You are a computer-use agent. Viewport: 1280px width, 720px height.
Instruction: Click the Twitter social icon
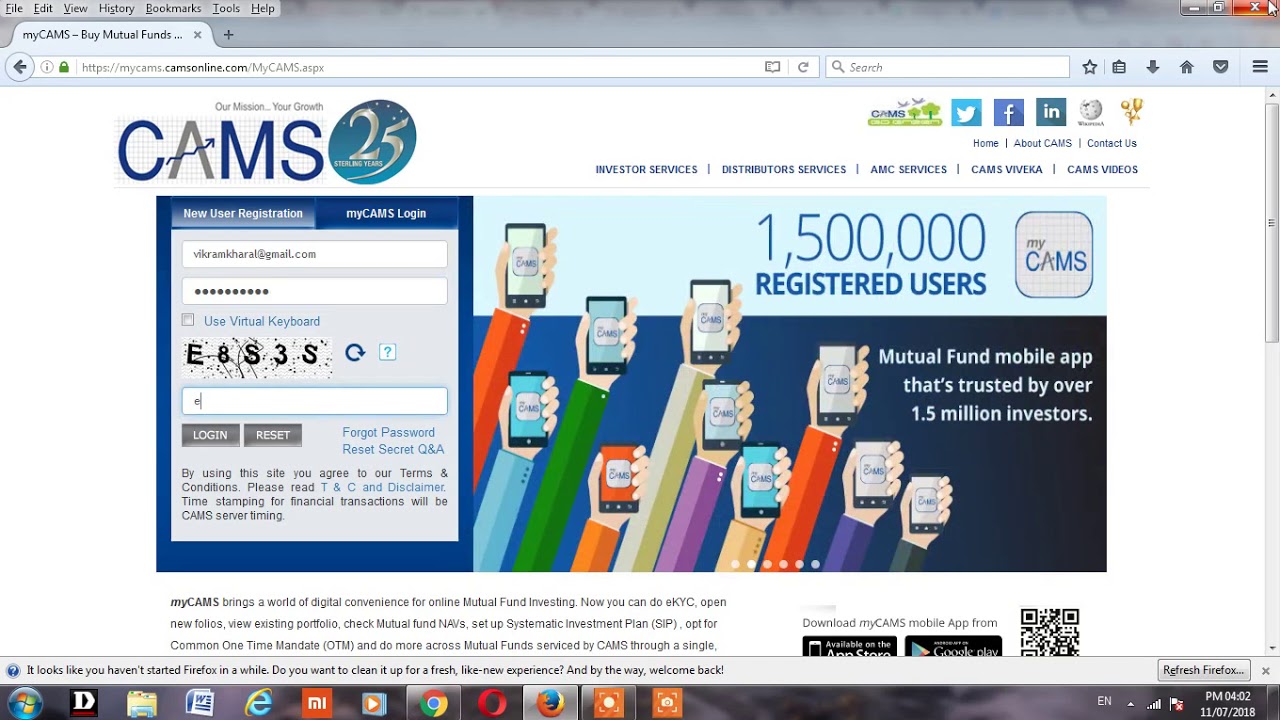coord(966,113)
